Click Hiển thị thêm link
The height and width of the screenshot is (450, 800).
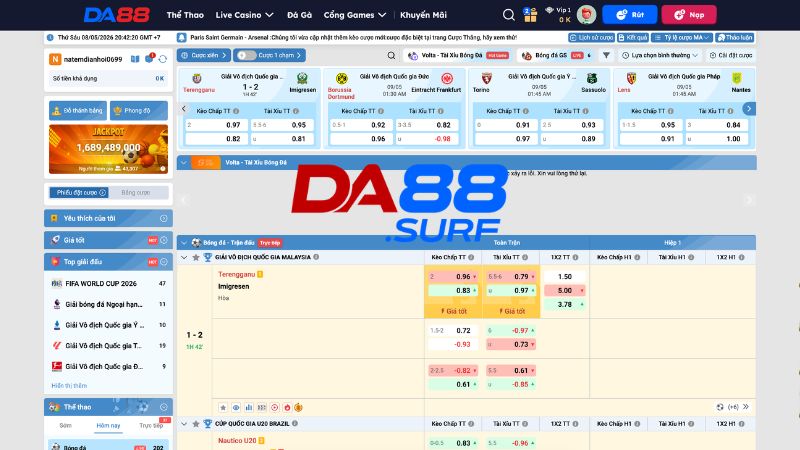(x=69, y=386)
